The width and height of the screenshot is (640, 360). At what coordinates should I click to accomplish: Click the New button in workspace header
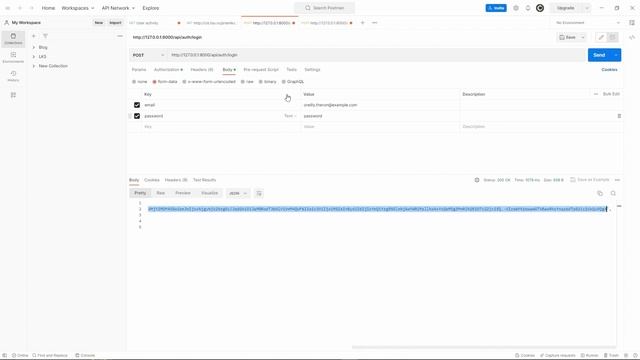point(99,23)
